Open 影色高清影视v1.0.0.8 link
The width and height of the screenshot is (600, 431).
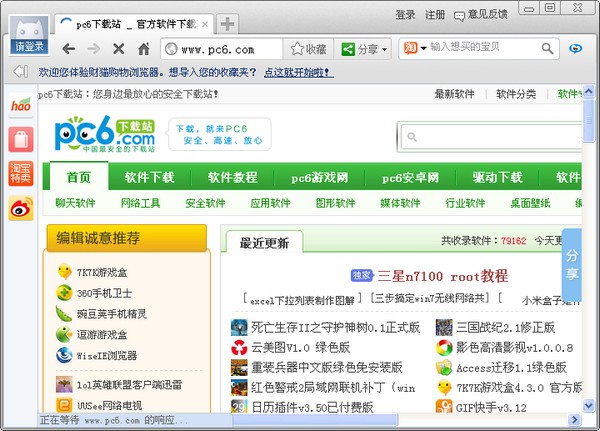pyautogui.click(x=515, y=348)
